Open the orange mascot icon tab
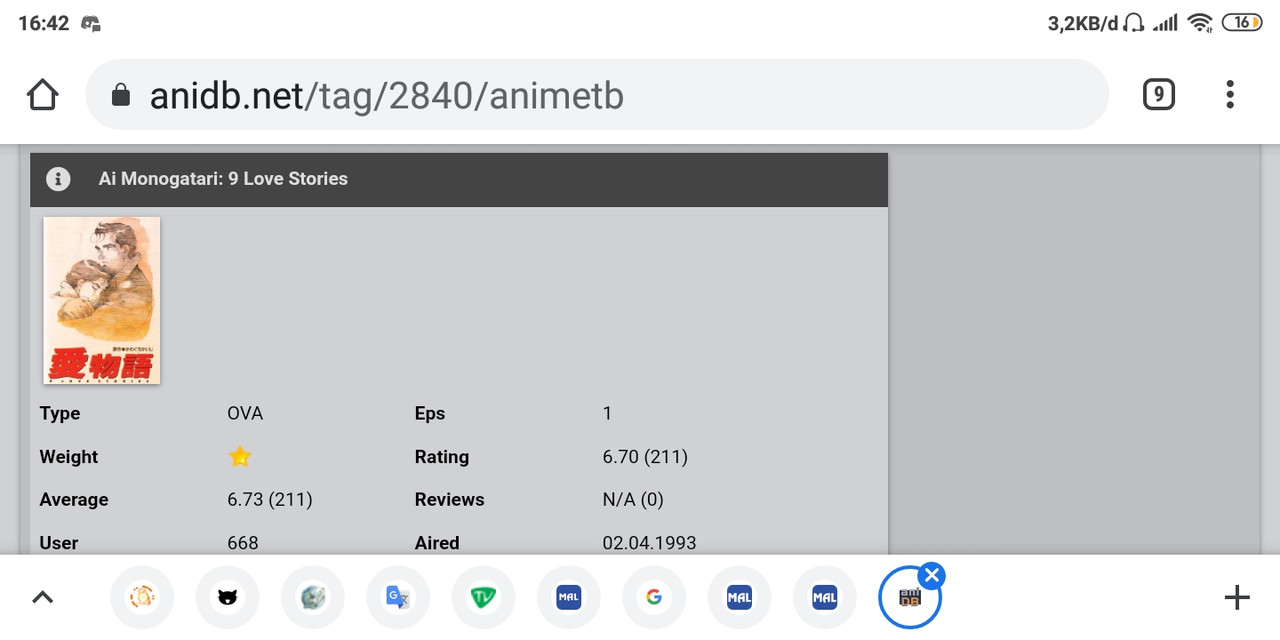The image size is (1280, 640). (x=142, y=596)
